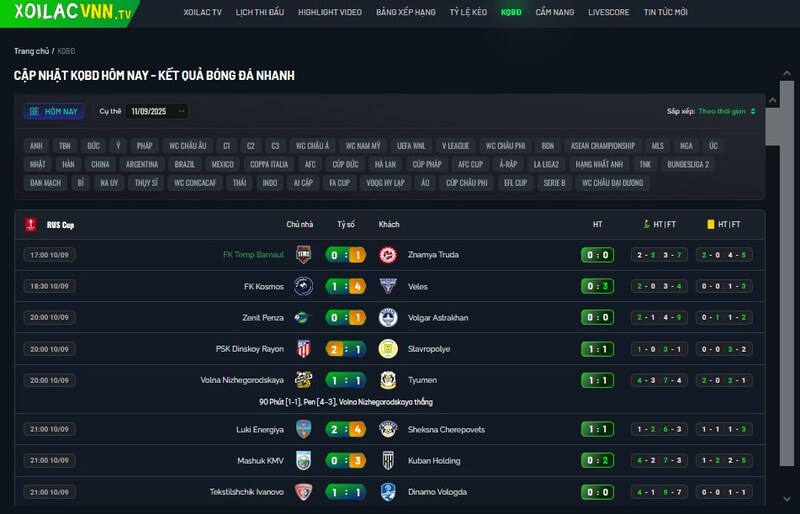Click PSK Dinskoy Rayon team logo
Viewport: 800px width, 514px height.
tap(304, 349)
